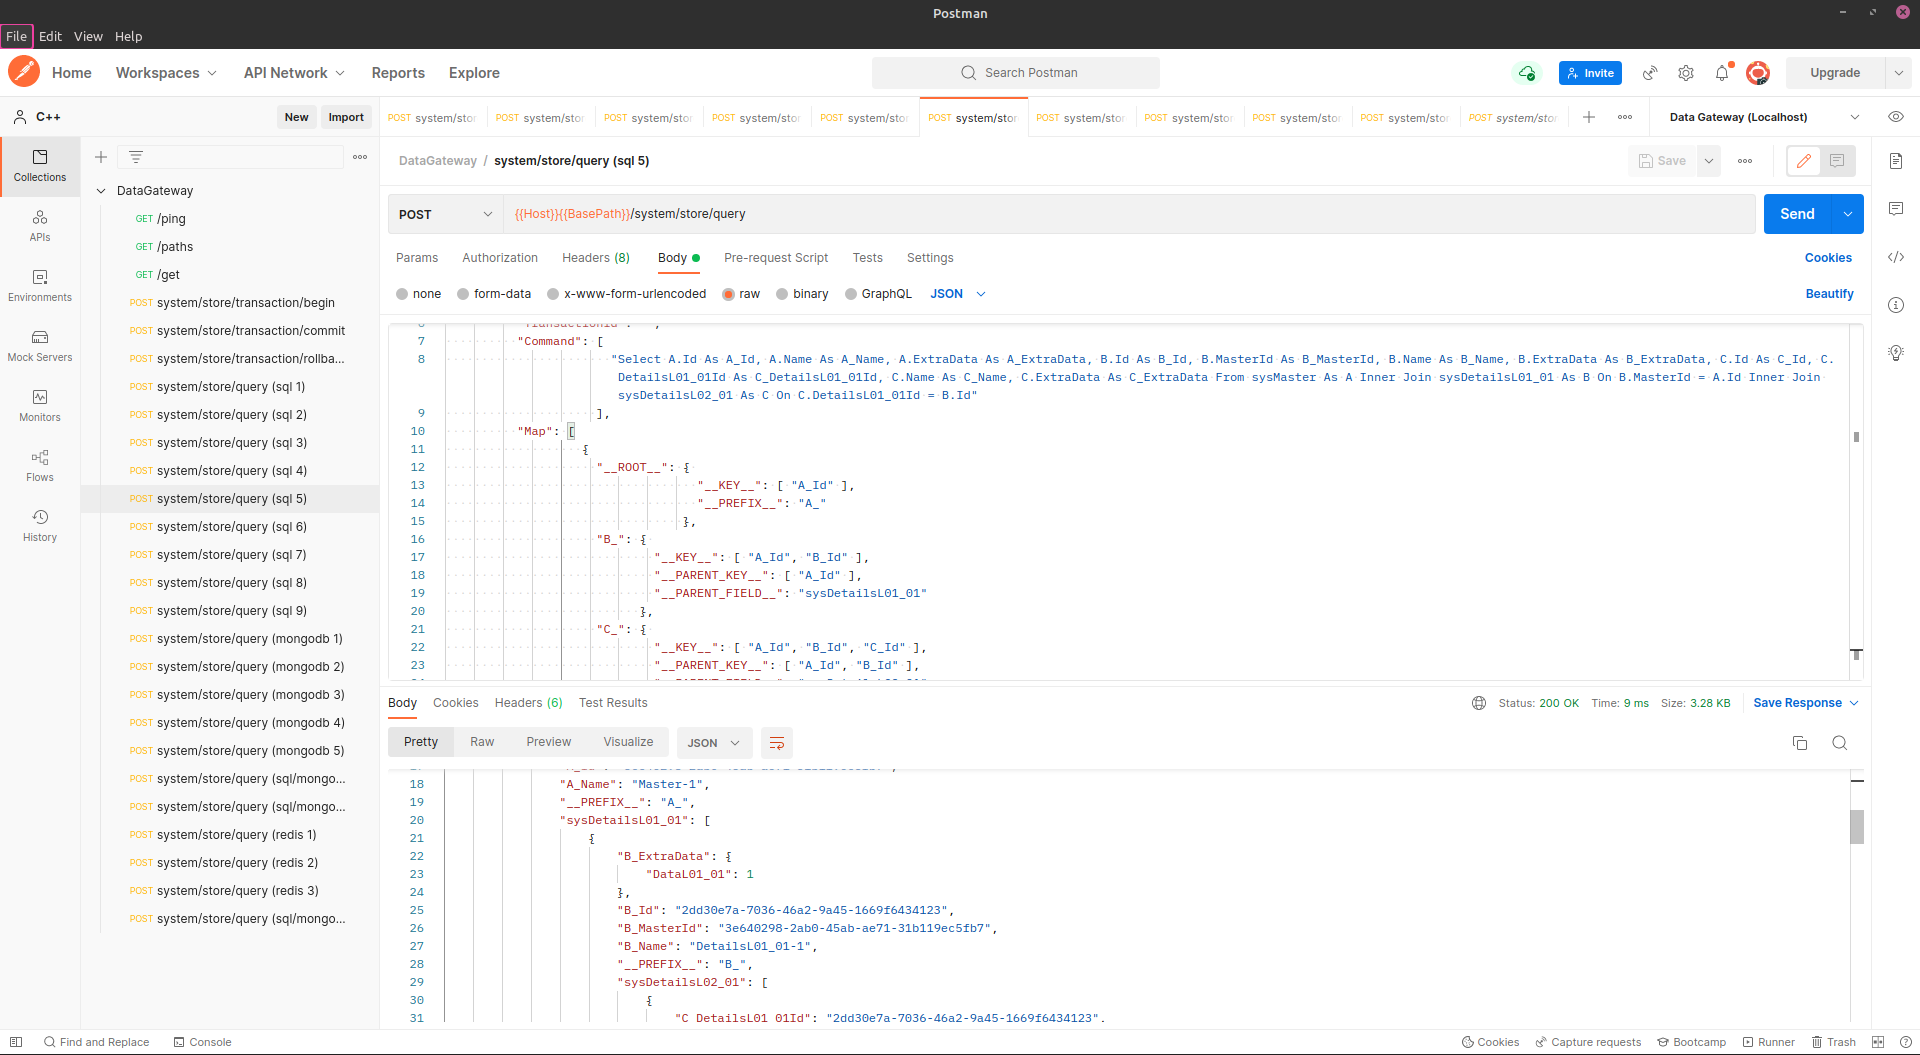Open the settings gear icon in header
Viewport: 1920px width, 1055px height.
pyautogui.click(x=1686, y=73)
